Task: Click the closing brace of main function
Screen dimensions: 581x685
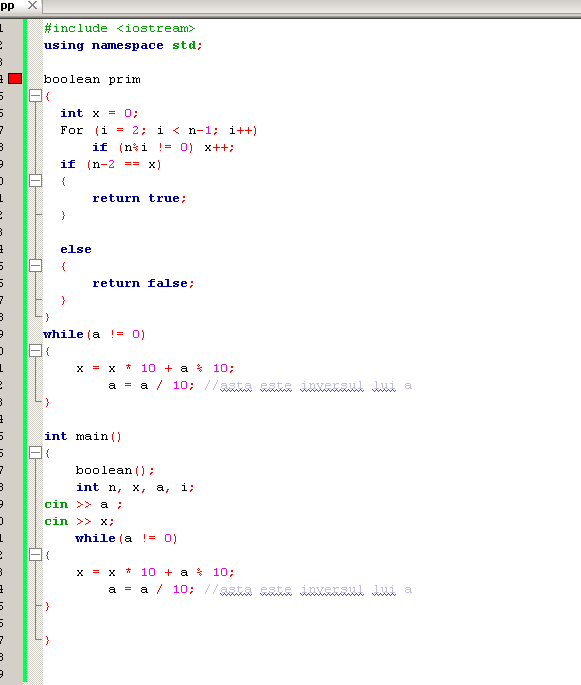Action: [x=47, y=640]
